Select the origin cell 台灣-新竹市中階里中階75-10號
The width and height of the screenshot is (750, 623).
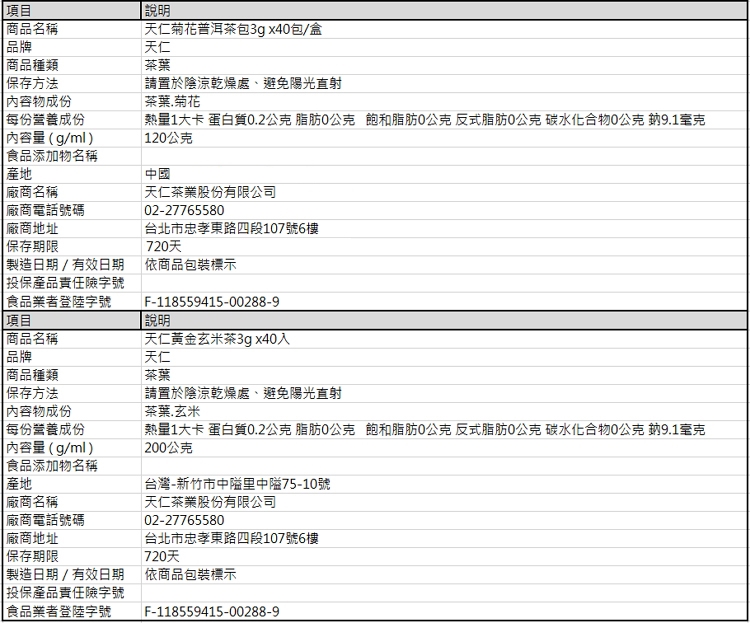pyautogui.click(x=237, y=484)
